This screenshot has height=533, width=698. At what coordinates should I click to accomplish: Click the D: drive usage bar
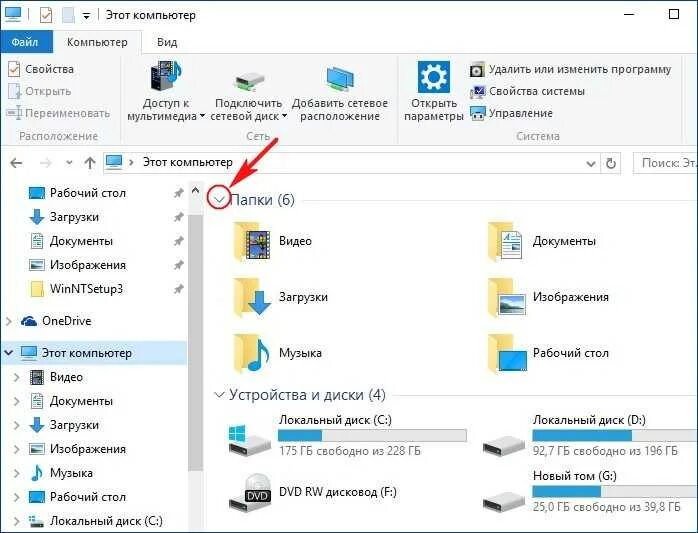615,435
